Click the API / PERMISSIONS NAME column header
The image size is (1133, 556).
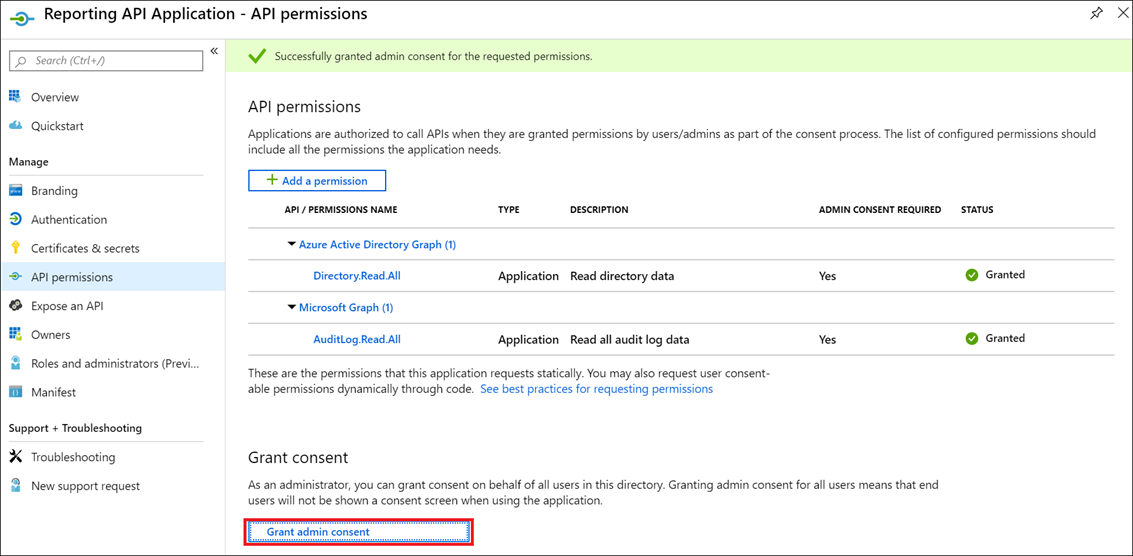[341, 210]
